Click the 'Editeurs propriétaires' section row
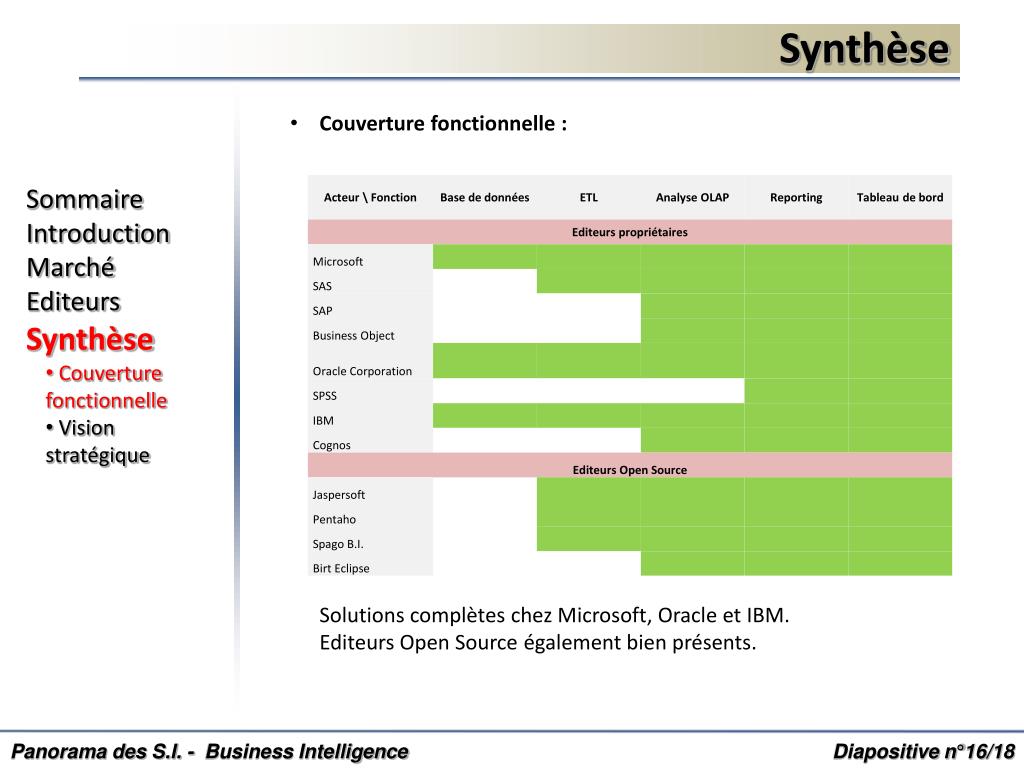 (630, 232)
